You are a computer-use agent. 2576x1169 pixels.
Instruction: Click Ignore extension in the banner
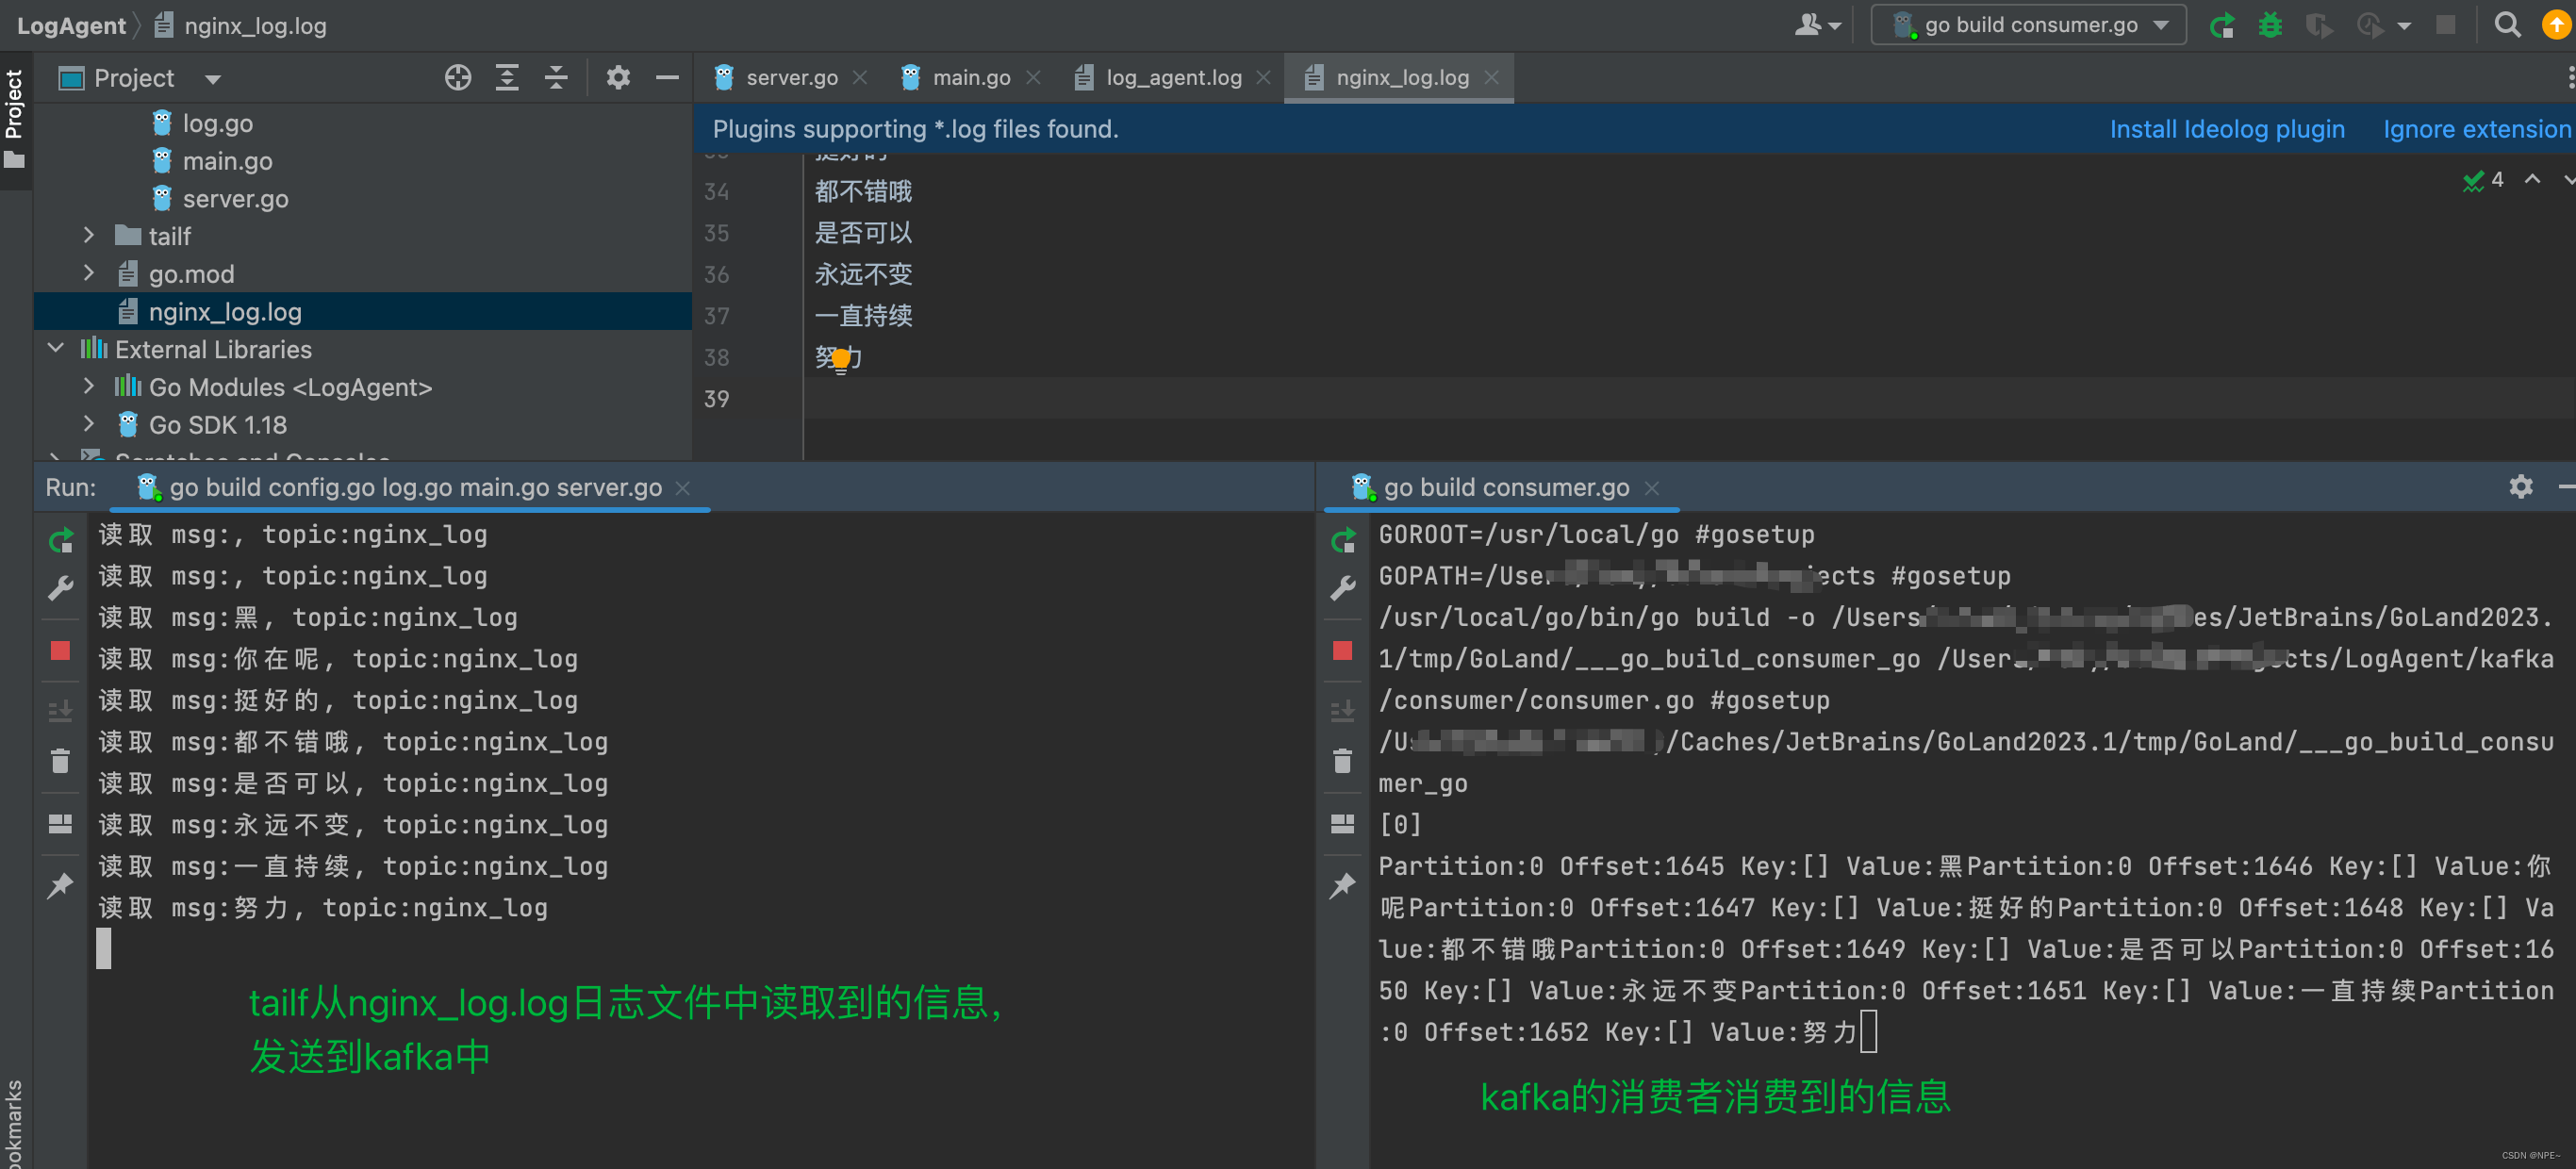(x=2476, y=128)
